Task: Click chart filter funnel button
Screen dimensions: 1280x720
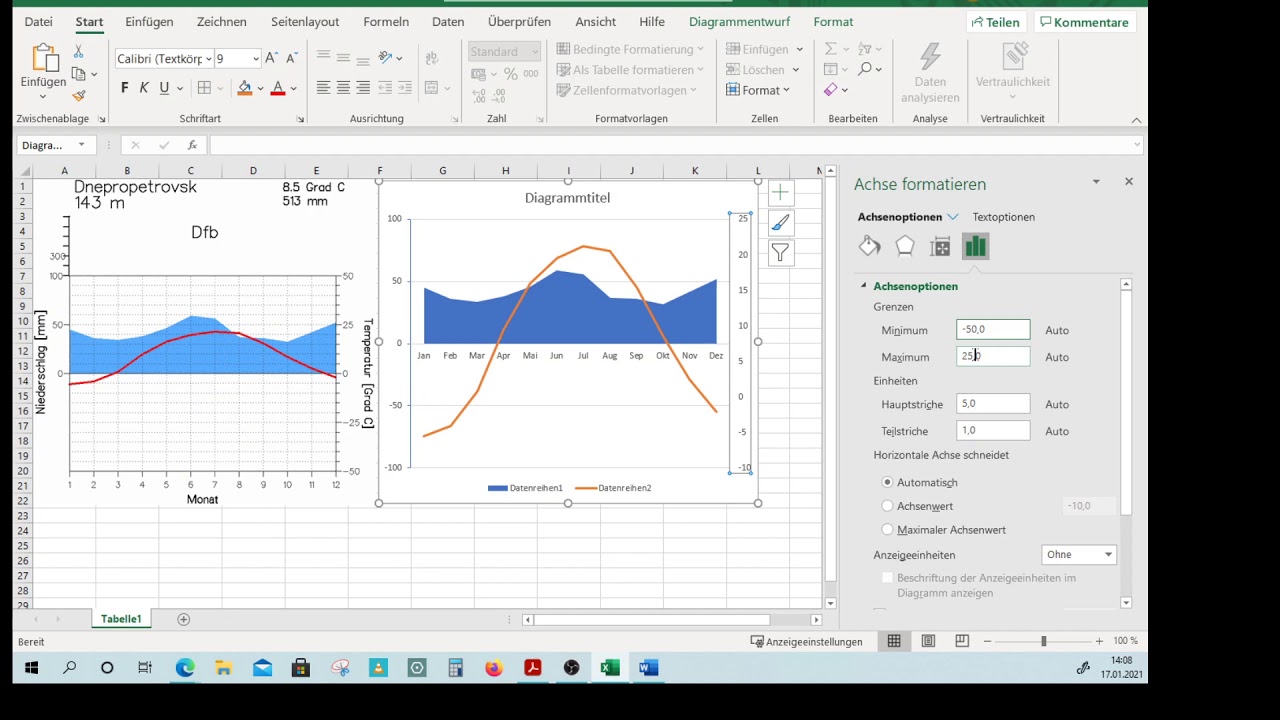Action: tap(780, 253)
